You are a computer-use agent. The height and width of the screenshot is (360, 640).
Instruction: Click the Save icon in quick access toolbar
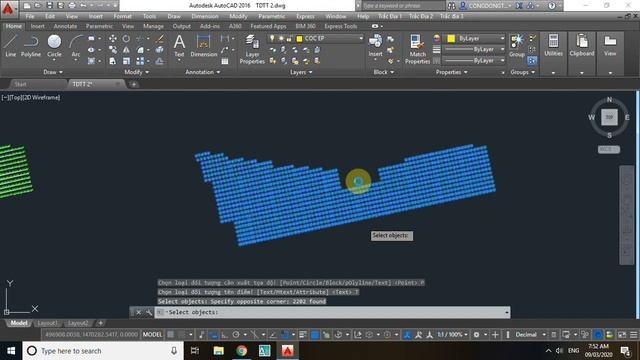(x=49, y=6)
